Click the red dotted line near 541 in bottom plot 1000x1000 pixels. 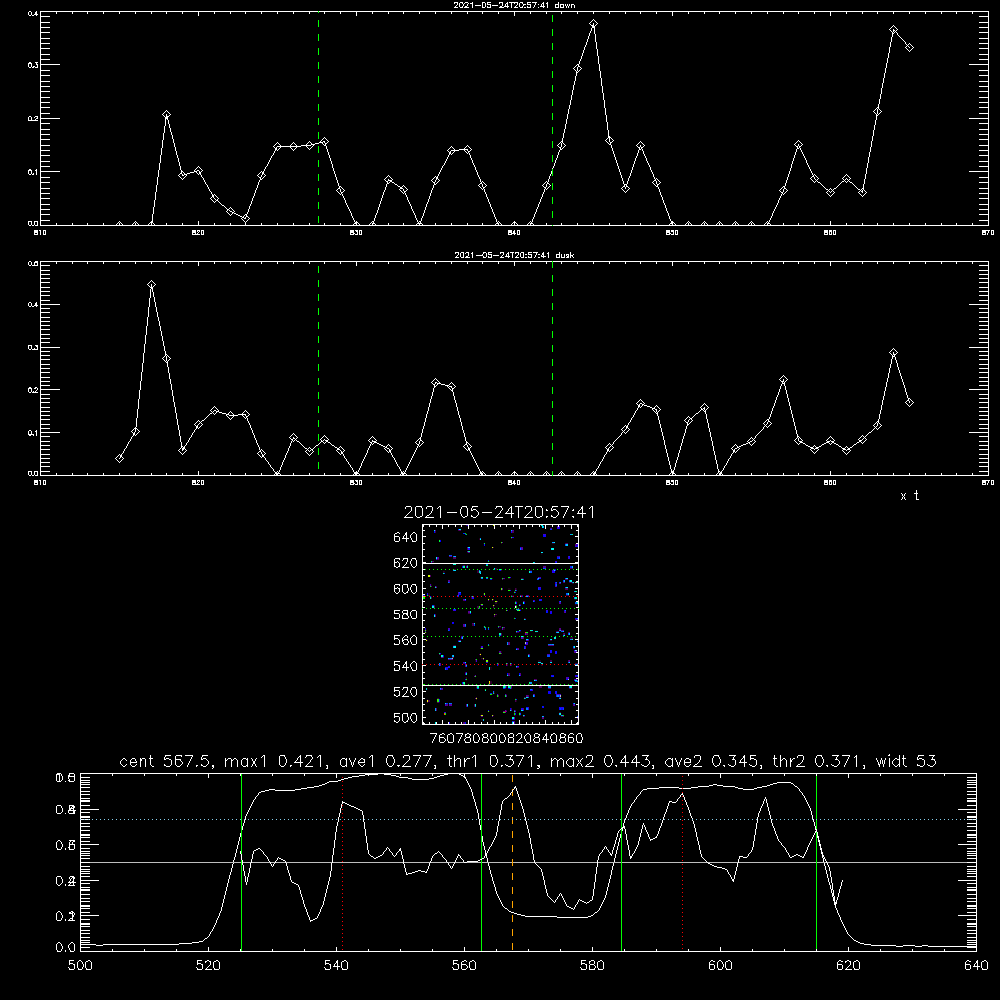342,862
